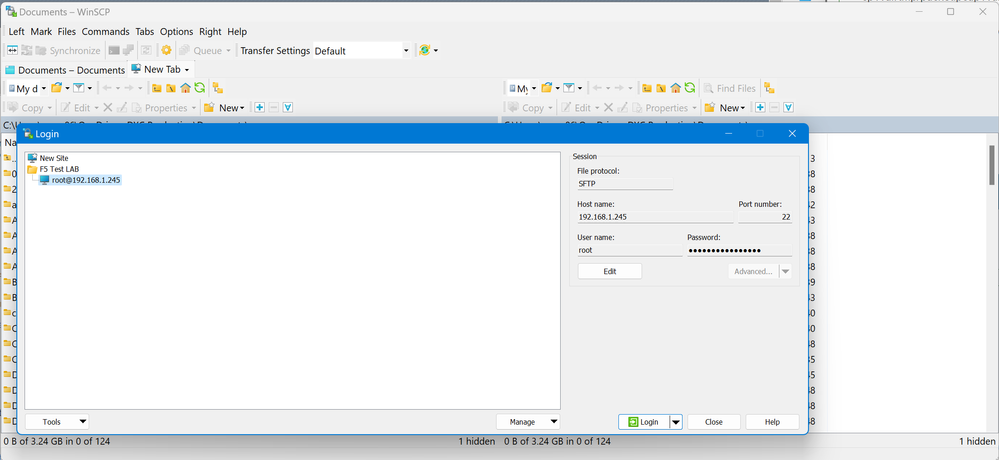Viewport: 999px width, 460px height.
Task: Click left panel New folder icon
Action: tap(209, 108)
